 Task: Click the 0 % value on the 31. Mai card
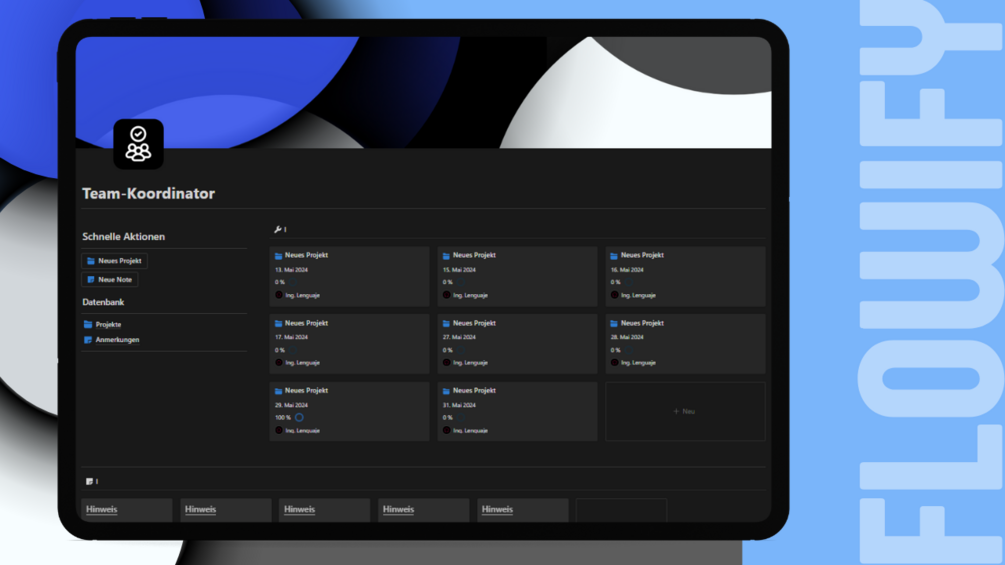pyautogui.click(x=448, y=418)
